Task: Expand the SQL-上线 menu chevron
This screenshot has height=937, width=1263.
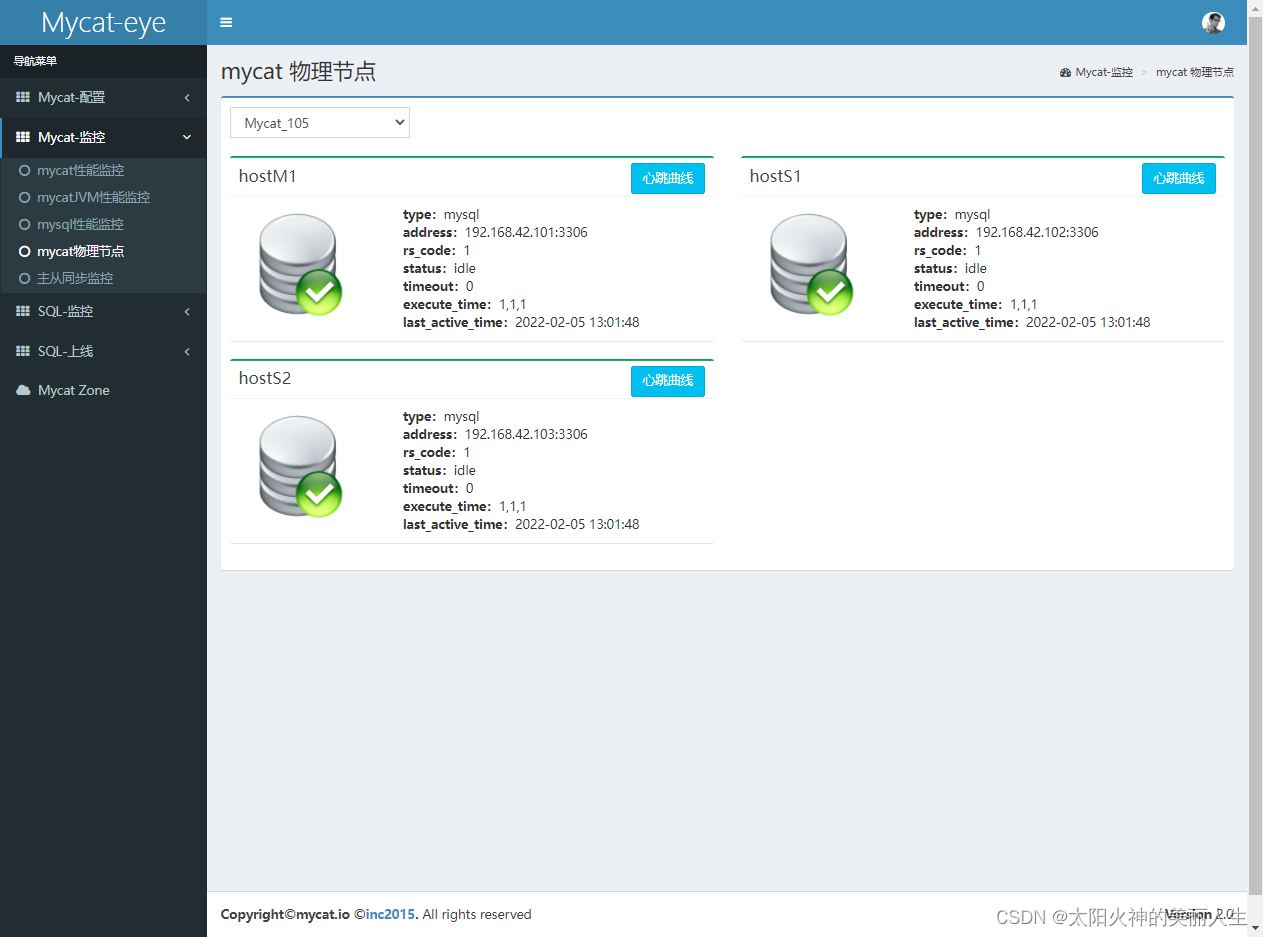Action: click(x=187, y=351)
